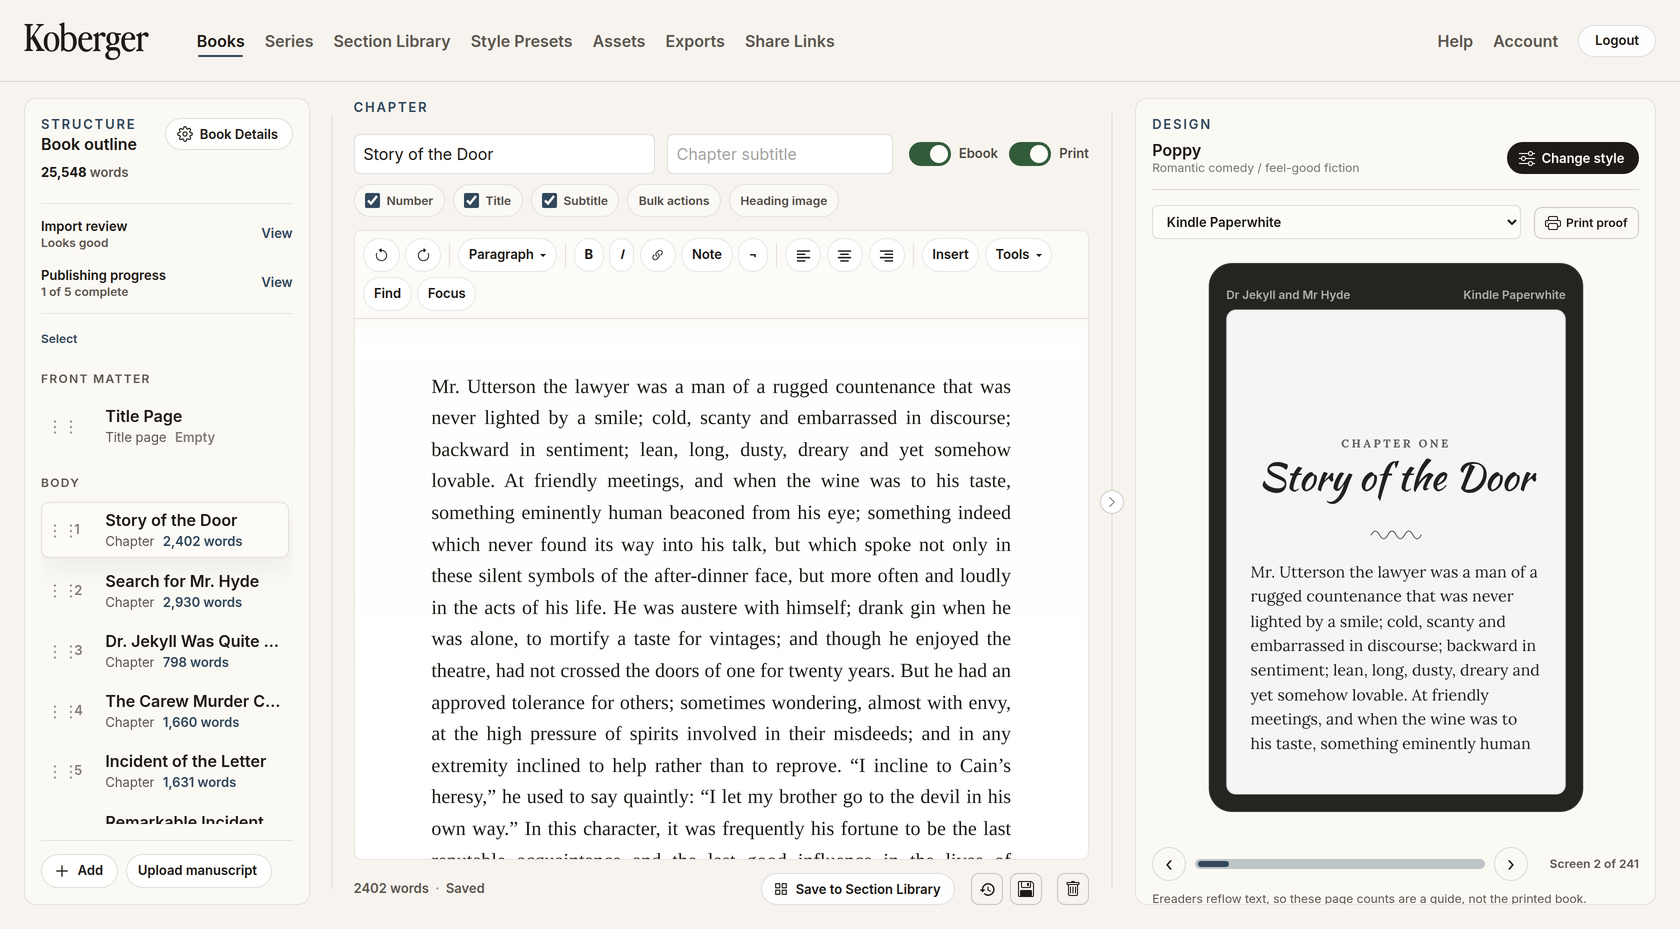Open Share Links tab
Image resolution: width=1680 pixels, height=929 pixels.
point(790,41)
